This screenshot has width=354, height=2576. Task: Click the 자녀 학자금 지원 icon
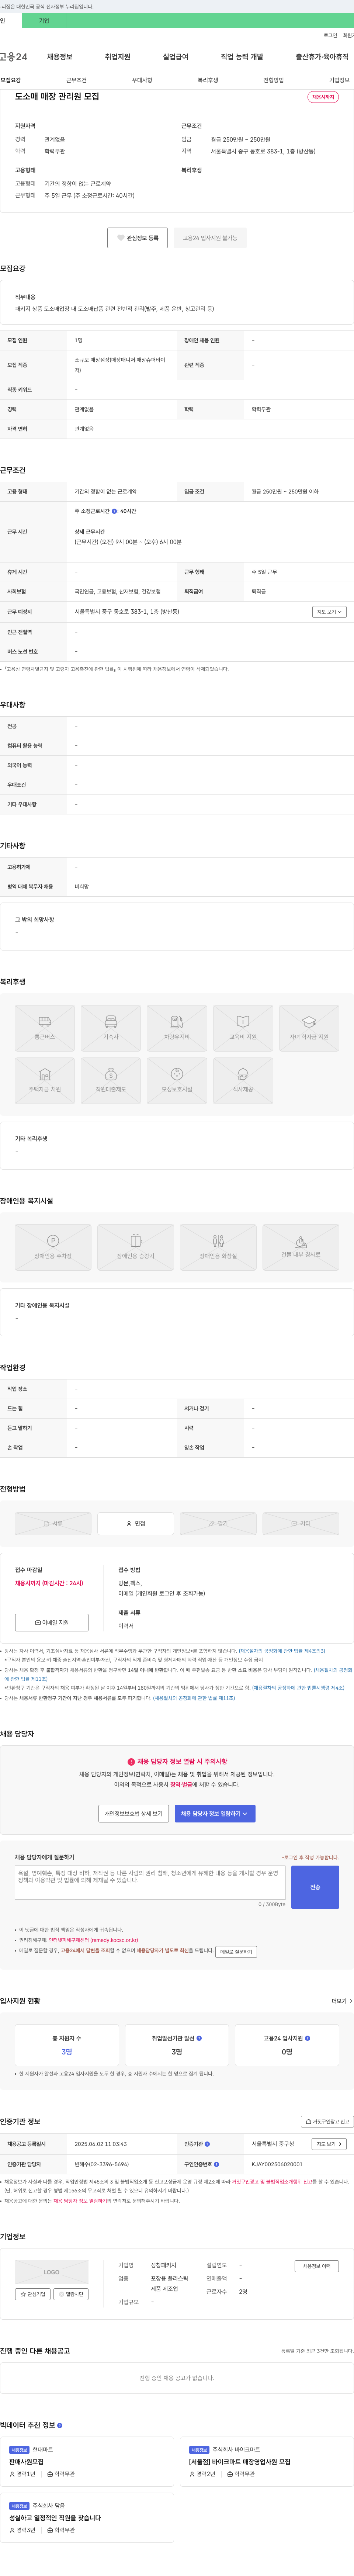(309, 1028)
